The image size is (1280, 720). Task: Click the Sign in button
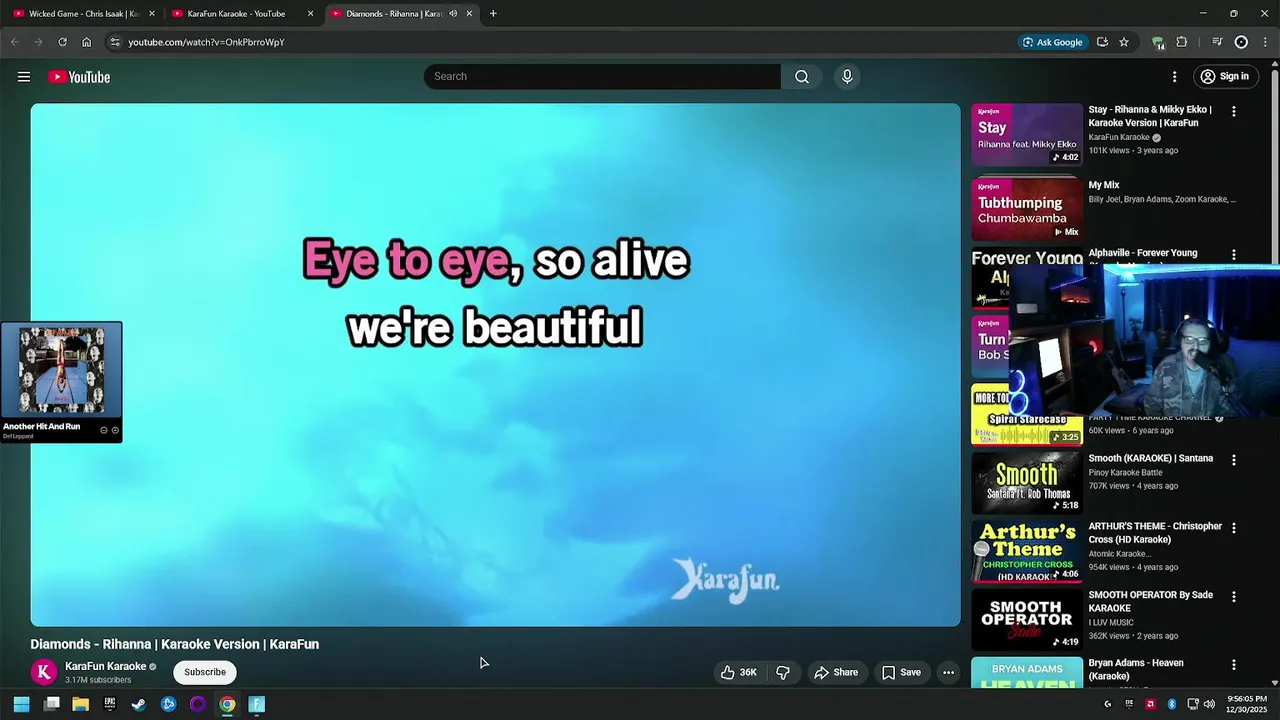point(1225,77)
